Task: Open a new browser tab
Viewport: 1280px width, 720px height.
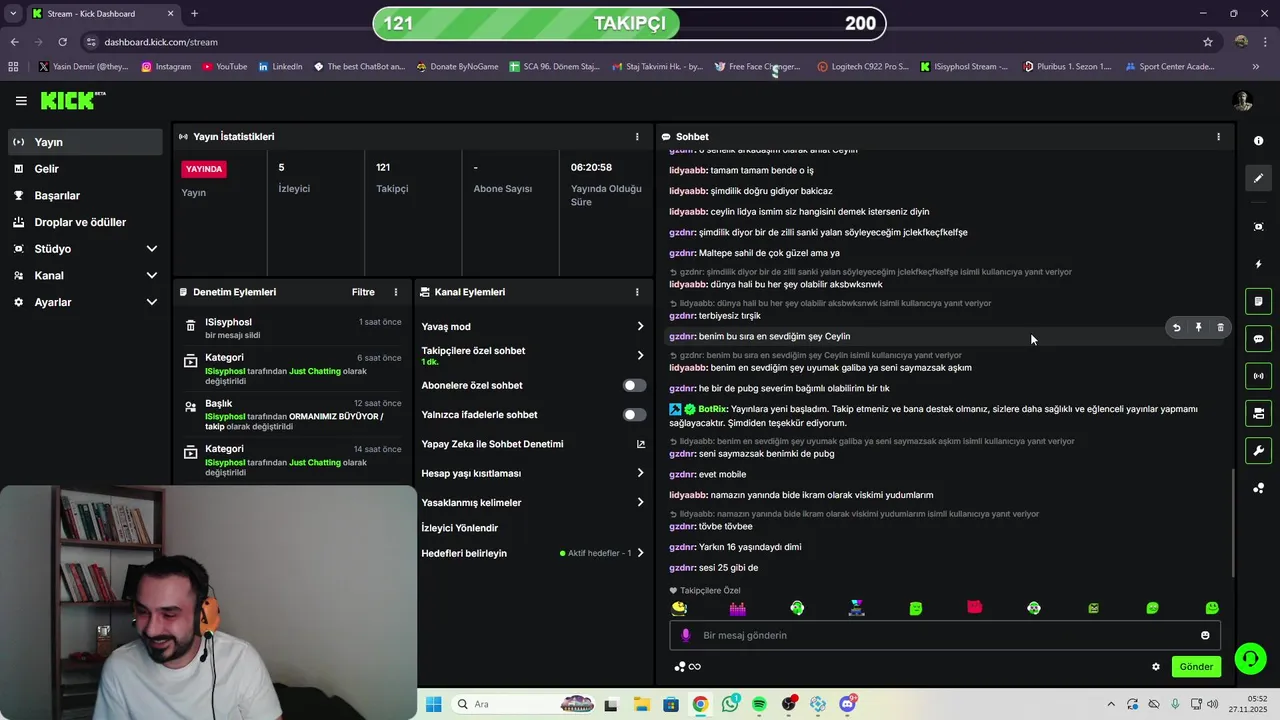Action: pyautogui.click(x=194, y=14)
